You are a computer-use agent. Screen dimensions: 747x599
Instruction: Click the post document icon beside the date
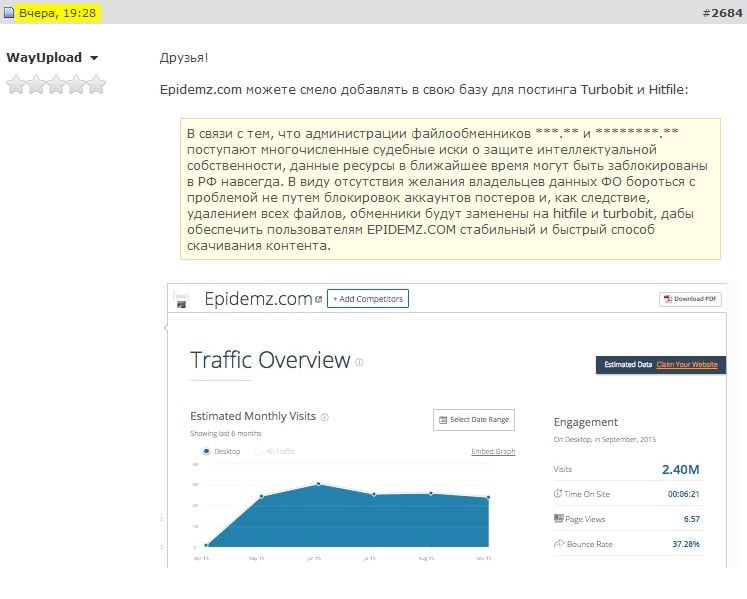pos(9,13)
